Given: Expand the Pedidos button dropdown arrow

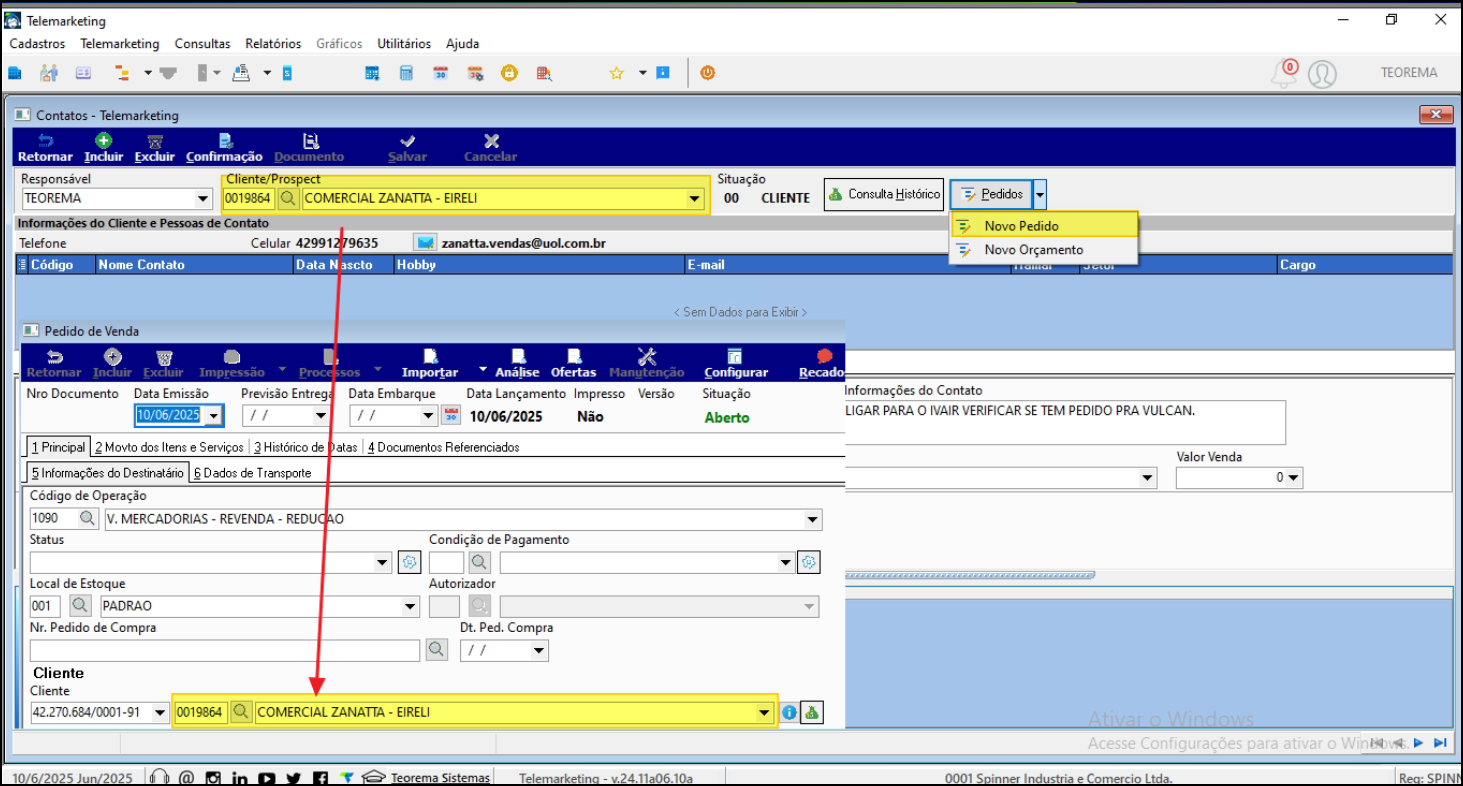Looking at the screenshot, I should click(x=1040, y=194).
